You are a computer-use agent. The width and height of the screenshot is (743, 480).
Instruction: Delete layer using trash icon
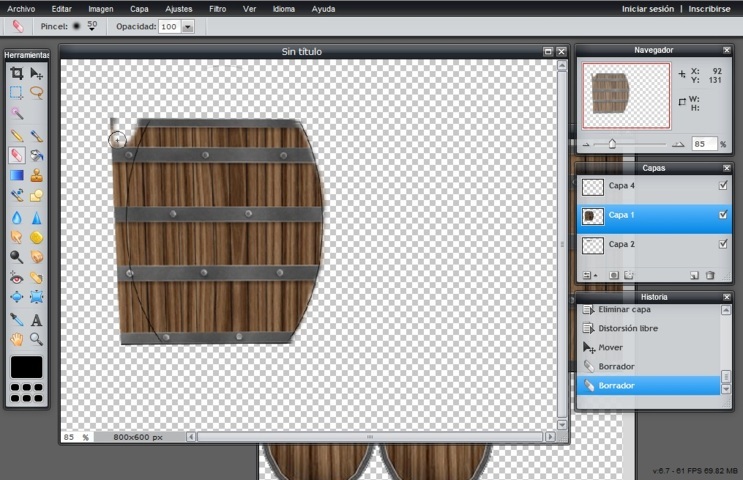(x=710, y=275)
